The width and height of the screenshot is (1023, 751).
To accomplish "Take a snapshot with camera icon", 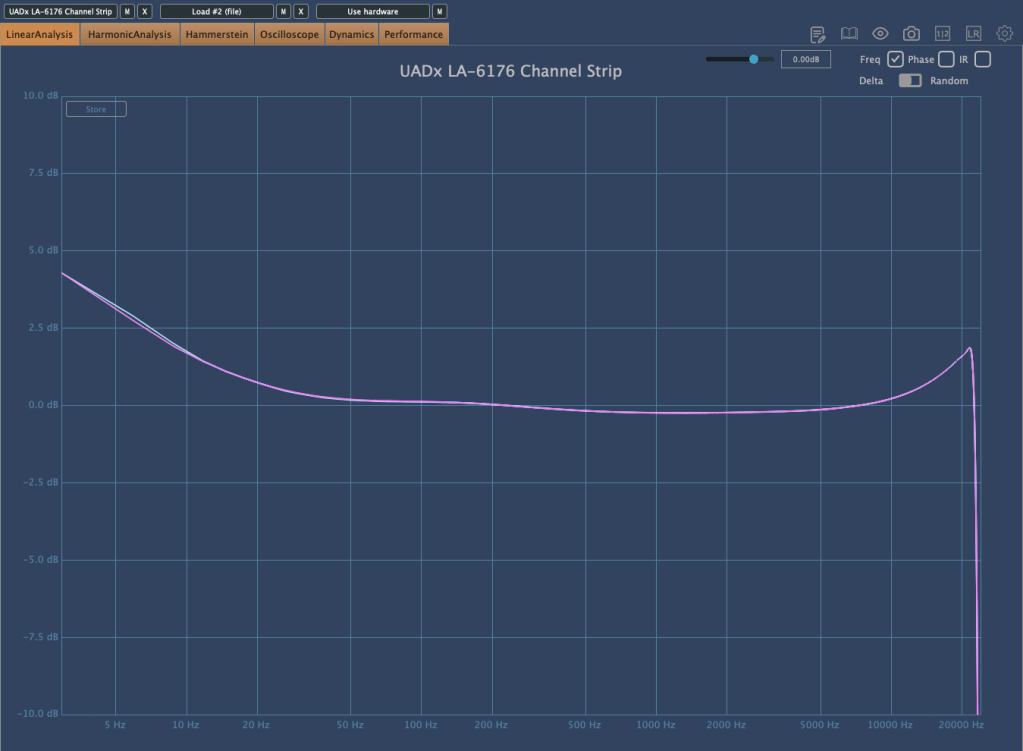I will click(x=911, y=34).
